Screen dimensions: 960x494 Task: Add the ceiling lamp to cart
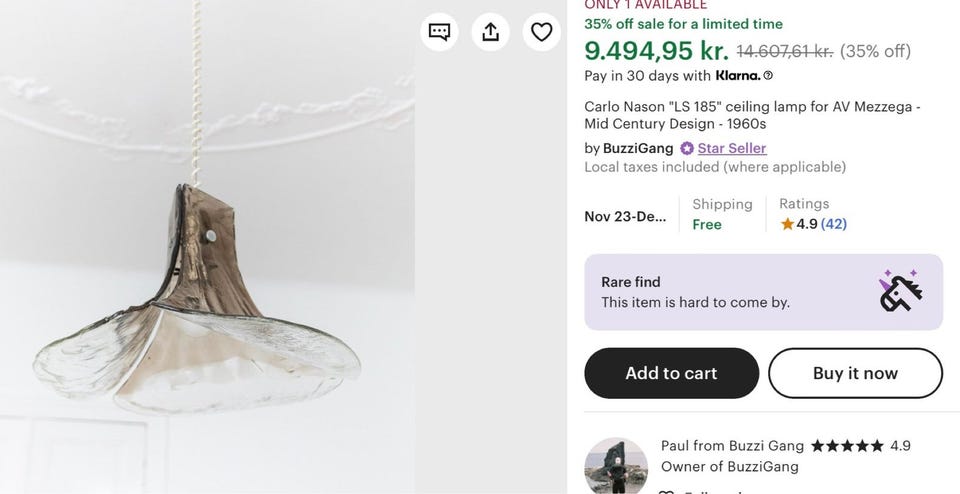671,373
